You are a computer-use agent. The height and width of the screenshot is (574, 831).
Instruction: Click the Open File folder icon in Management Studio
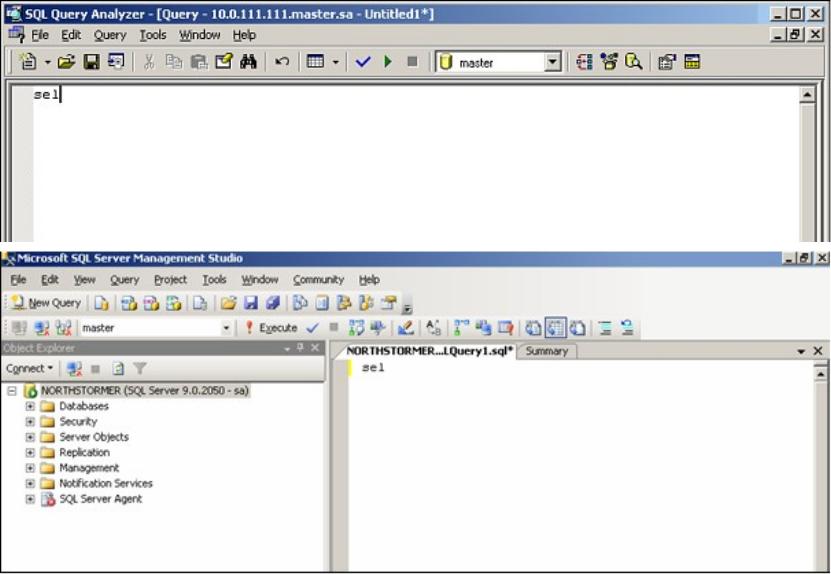(x=228, y=303)
